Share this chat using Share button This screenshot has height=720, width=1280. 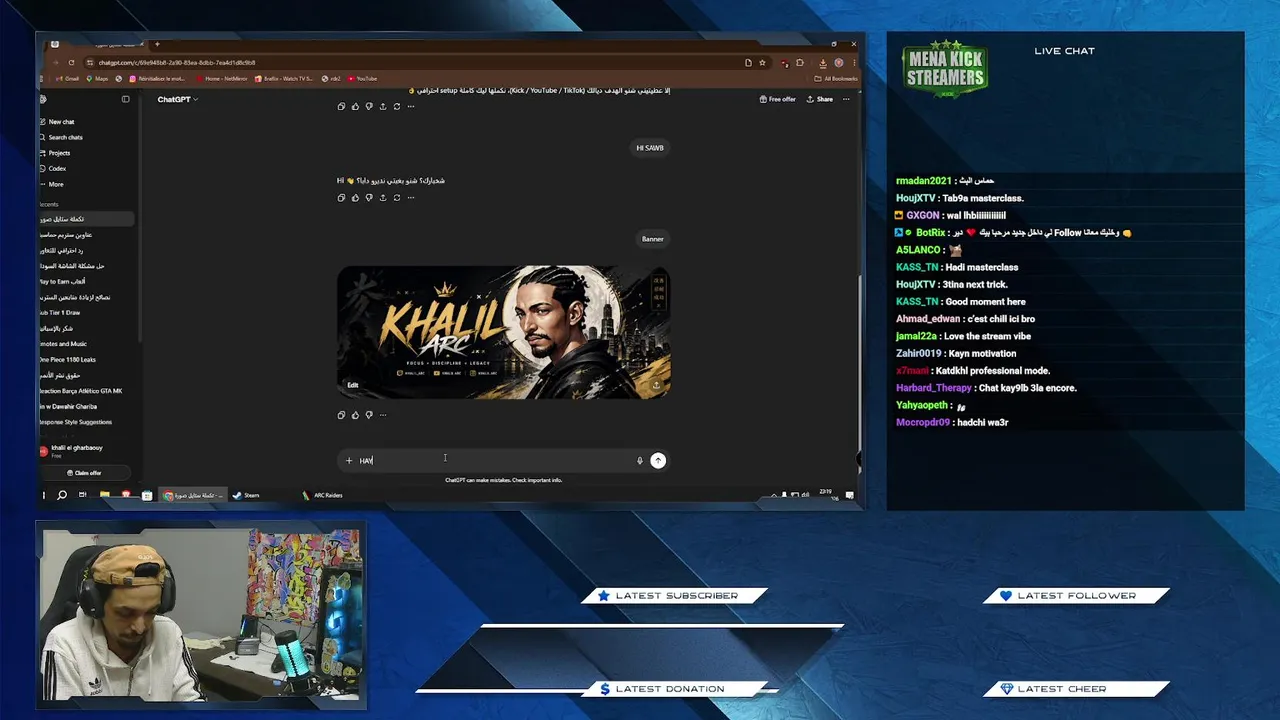pyautogui.click(x=820, y=99)
